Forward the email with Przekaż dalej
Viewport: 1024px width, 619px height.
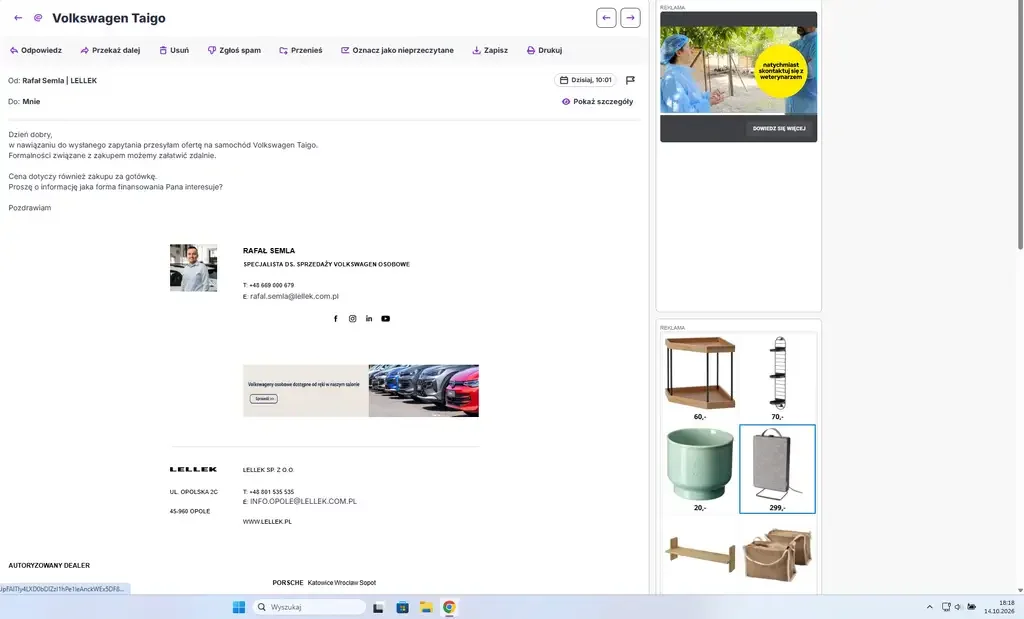[x=110, y=50]
